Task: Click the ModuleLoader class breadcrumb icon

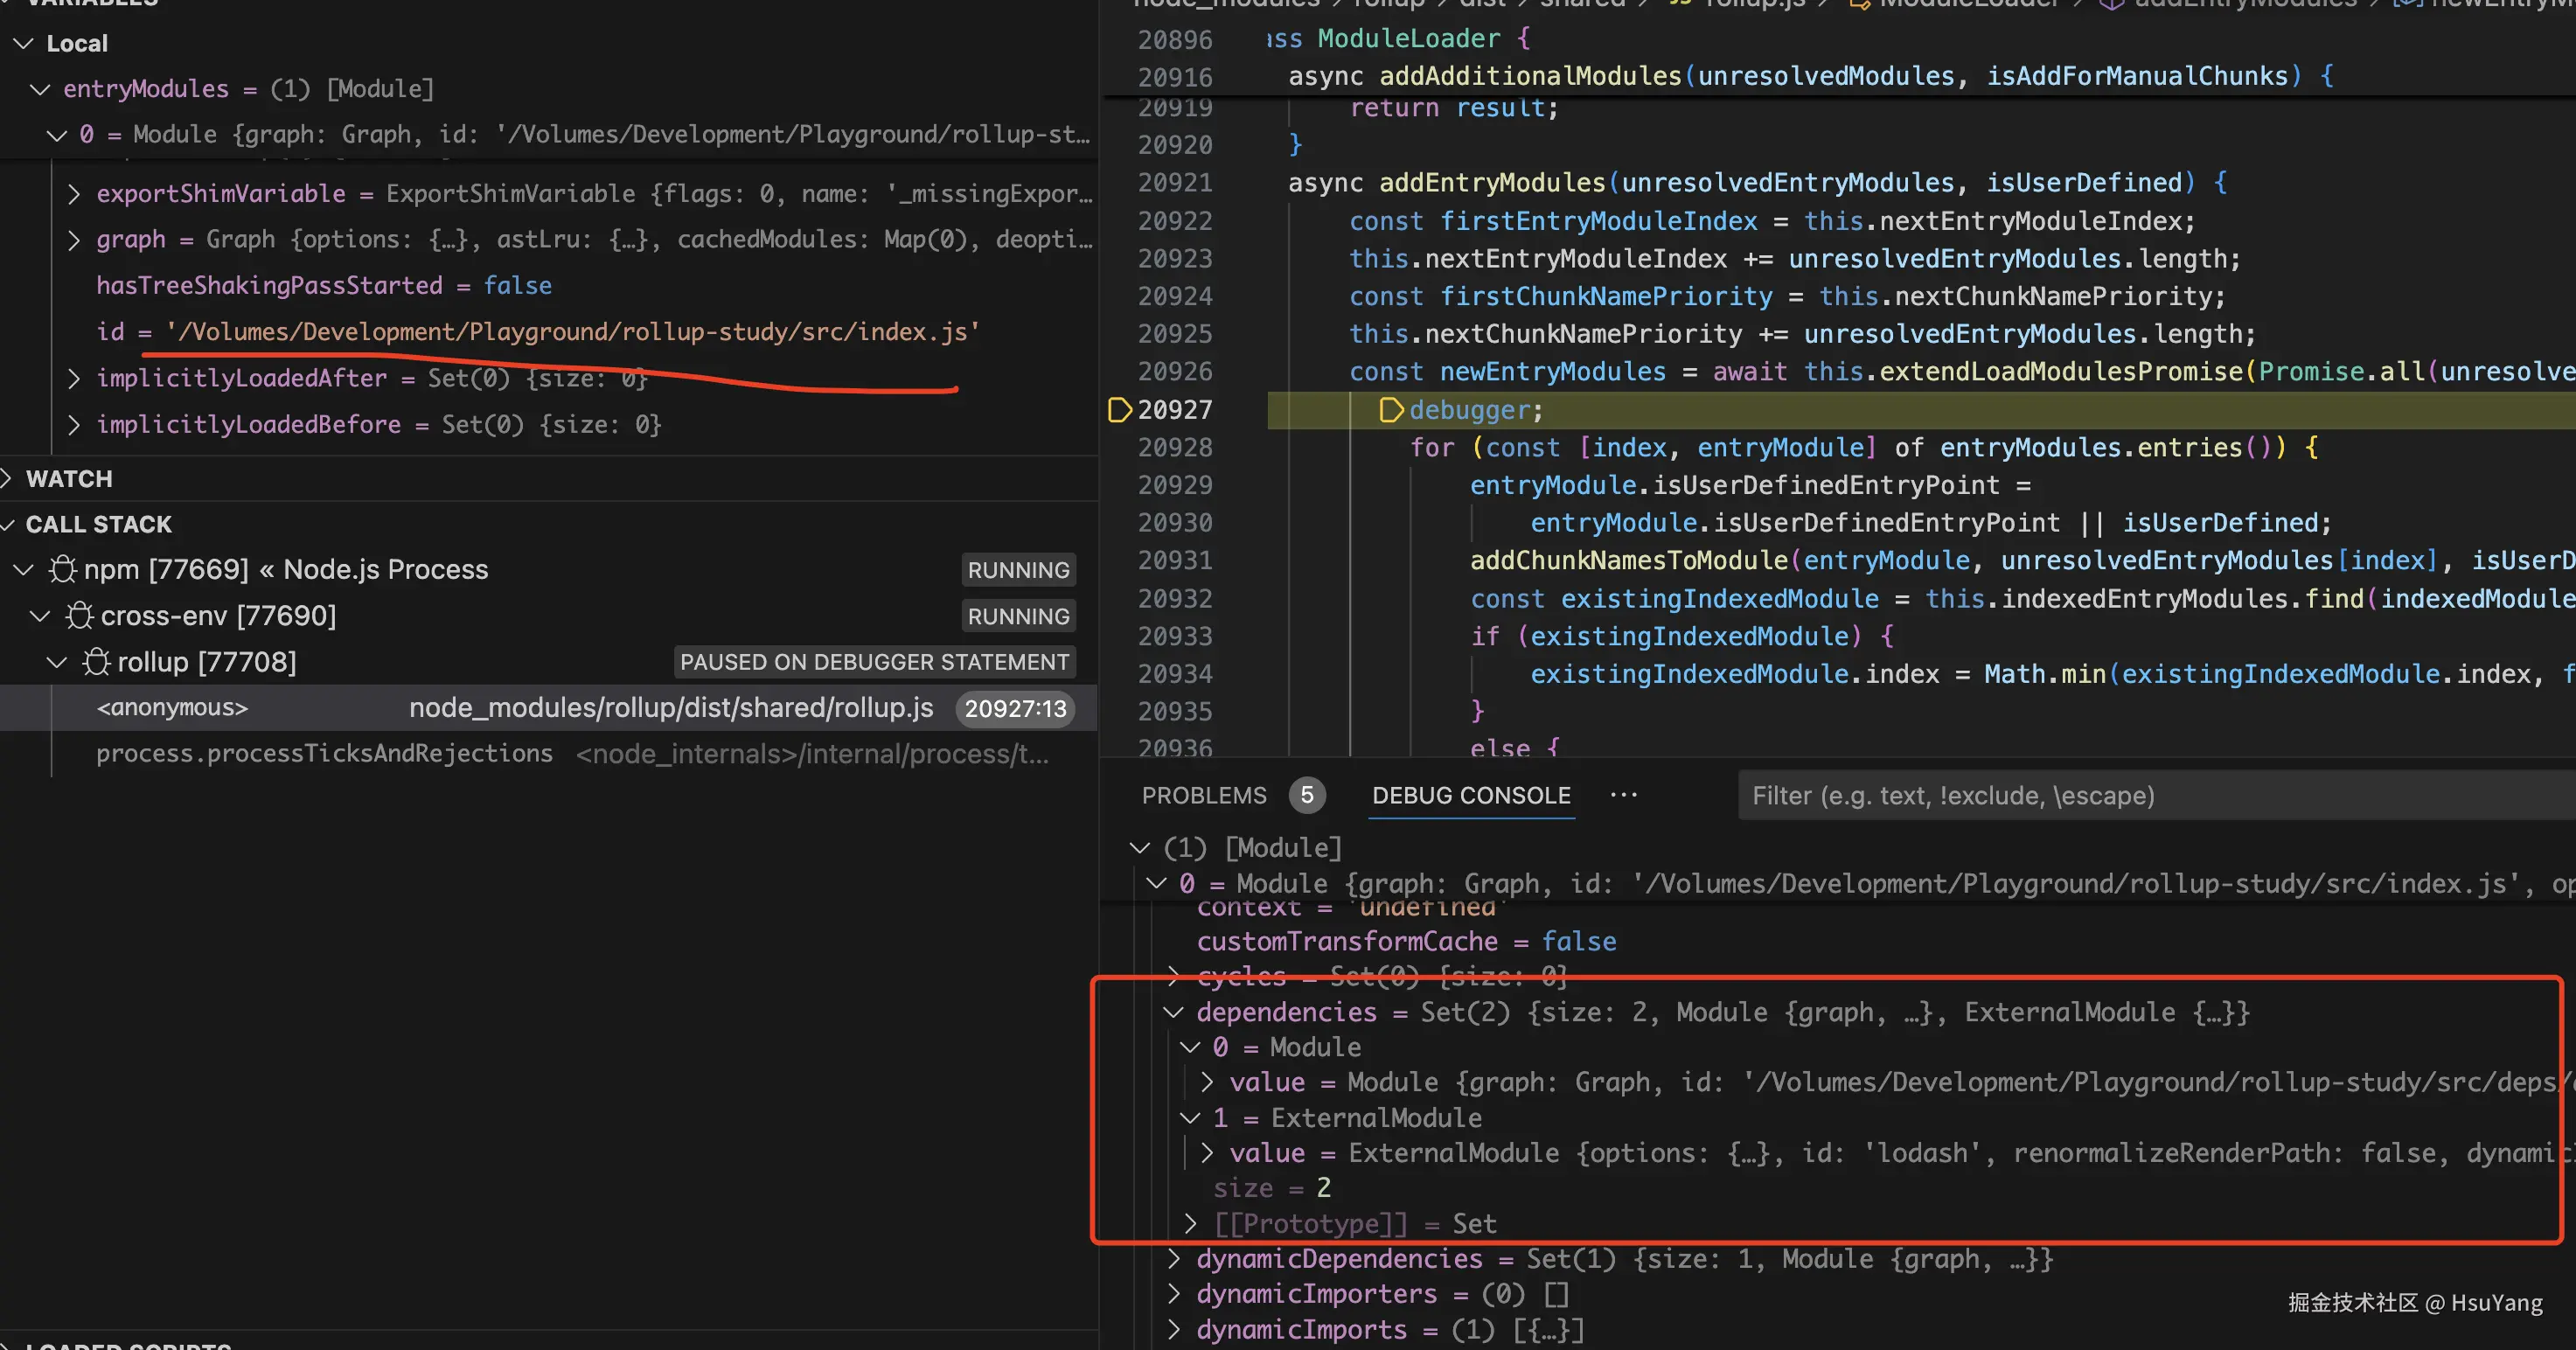Action: tap(1859, 4)
